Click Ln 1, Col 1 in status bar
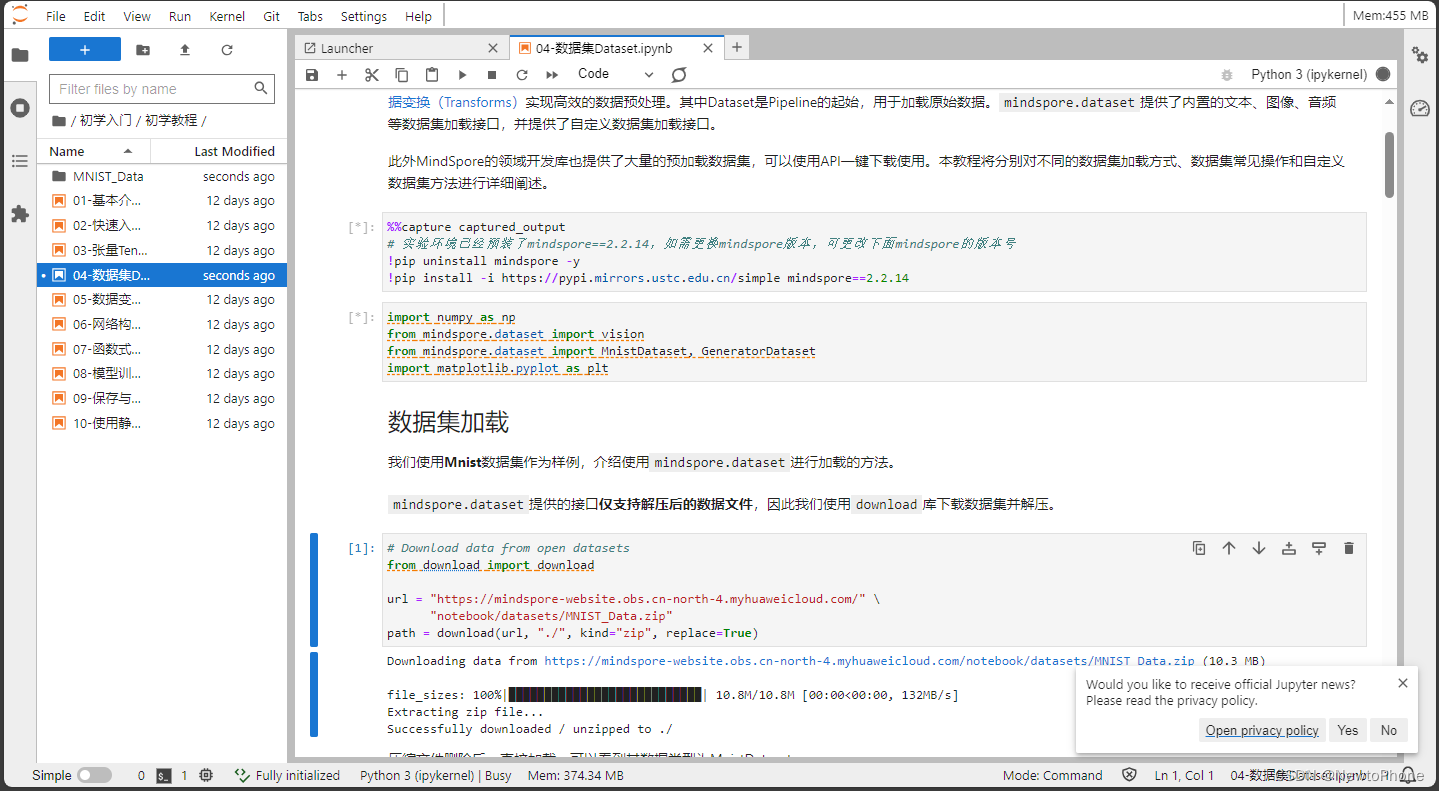The height and width of the screenshot is (791, 1439). tap(1184, 775)
